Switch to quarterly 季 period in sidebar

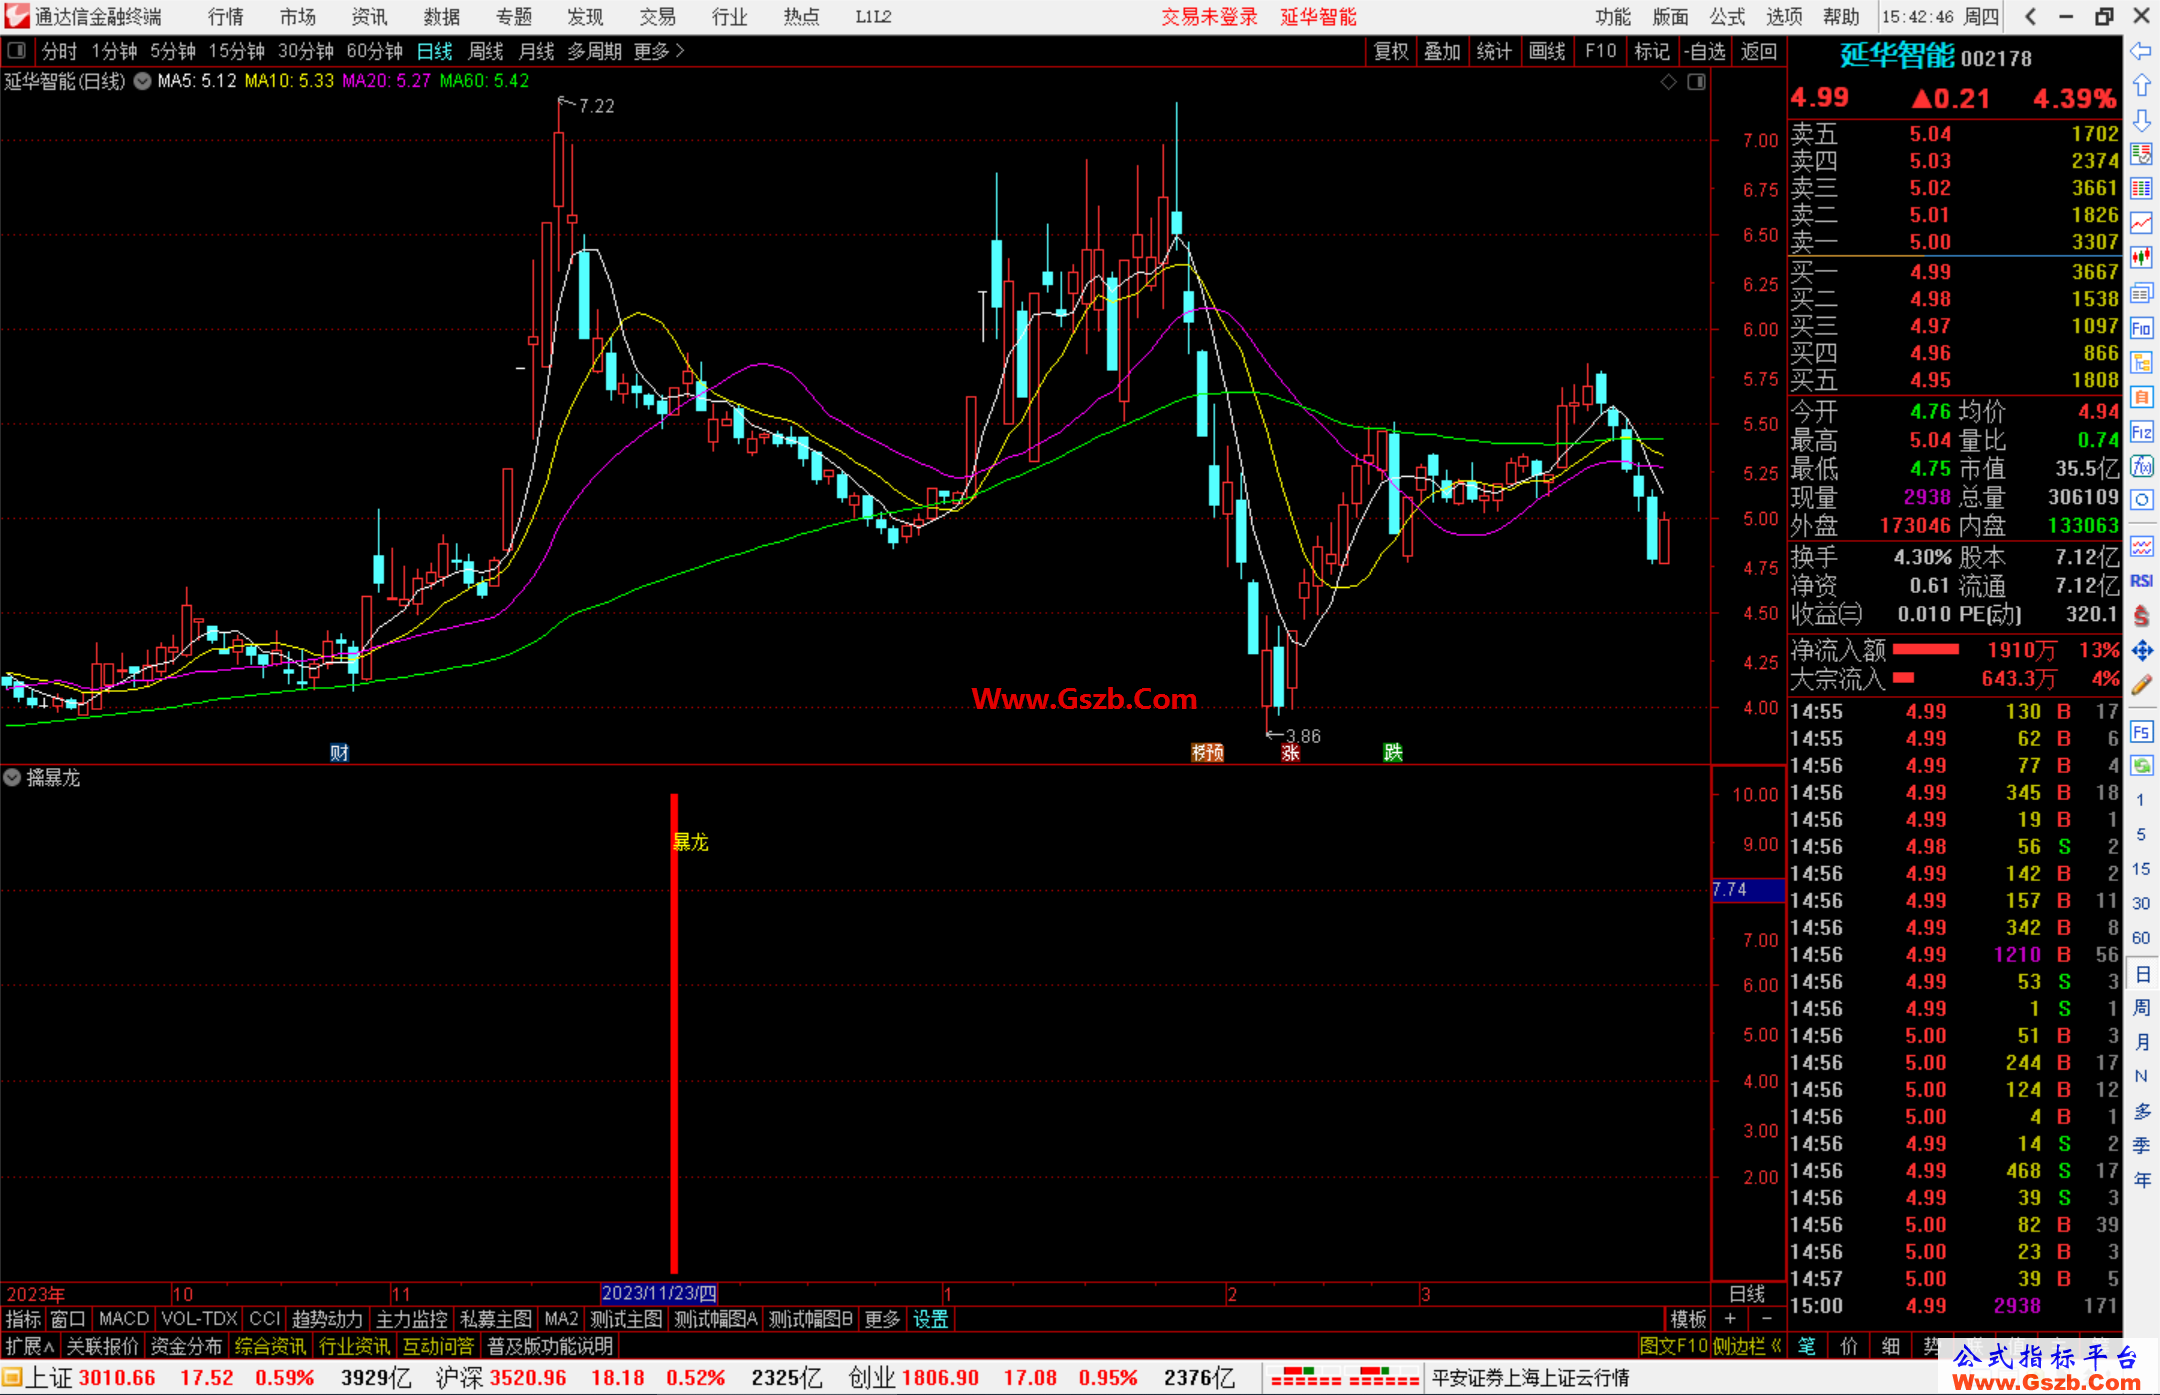click(2141, 1145)
